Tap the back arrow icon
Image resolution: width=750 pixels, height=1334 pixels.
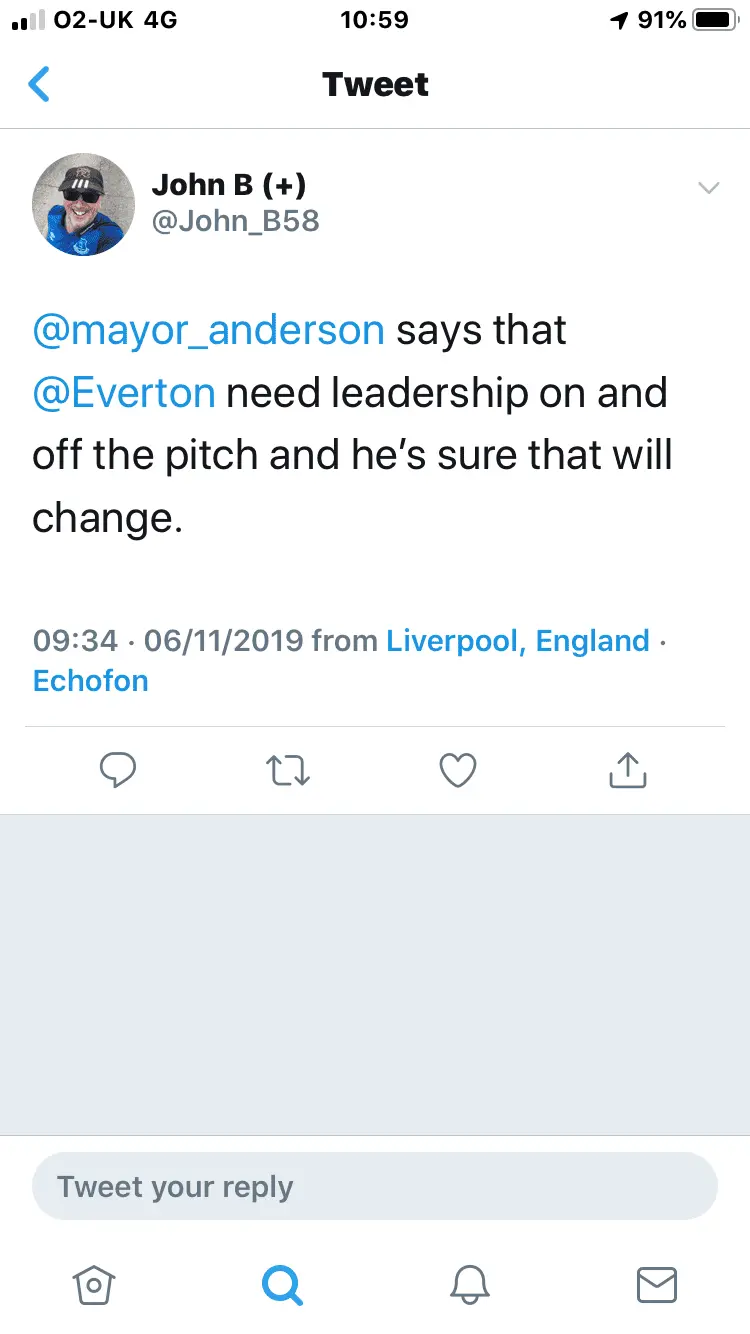click(x=40, y=85)
